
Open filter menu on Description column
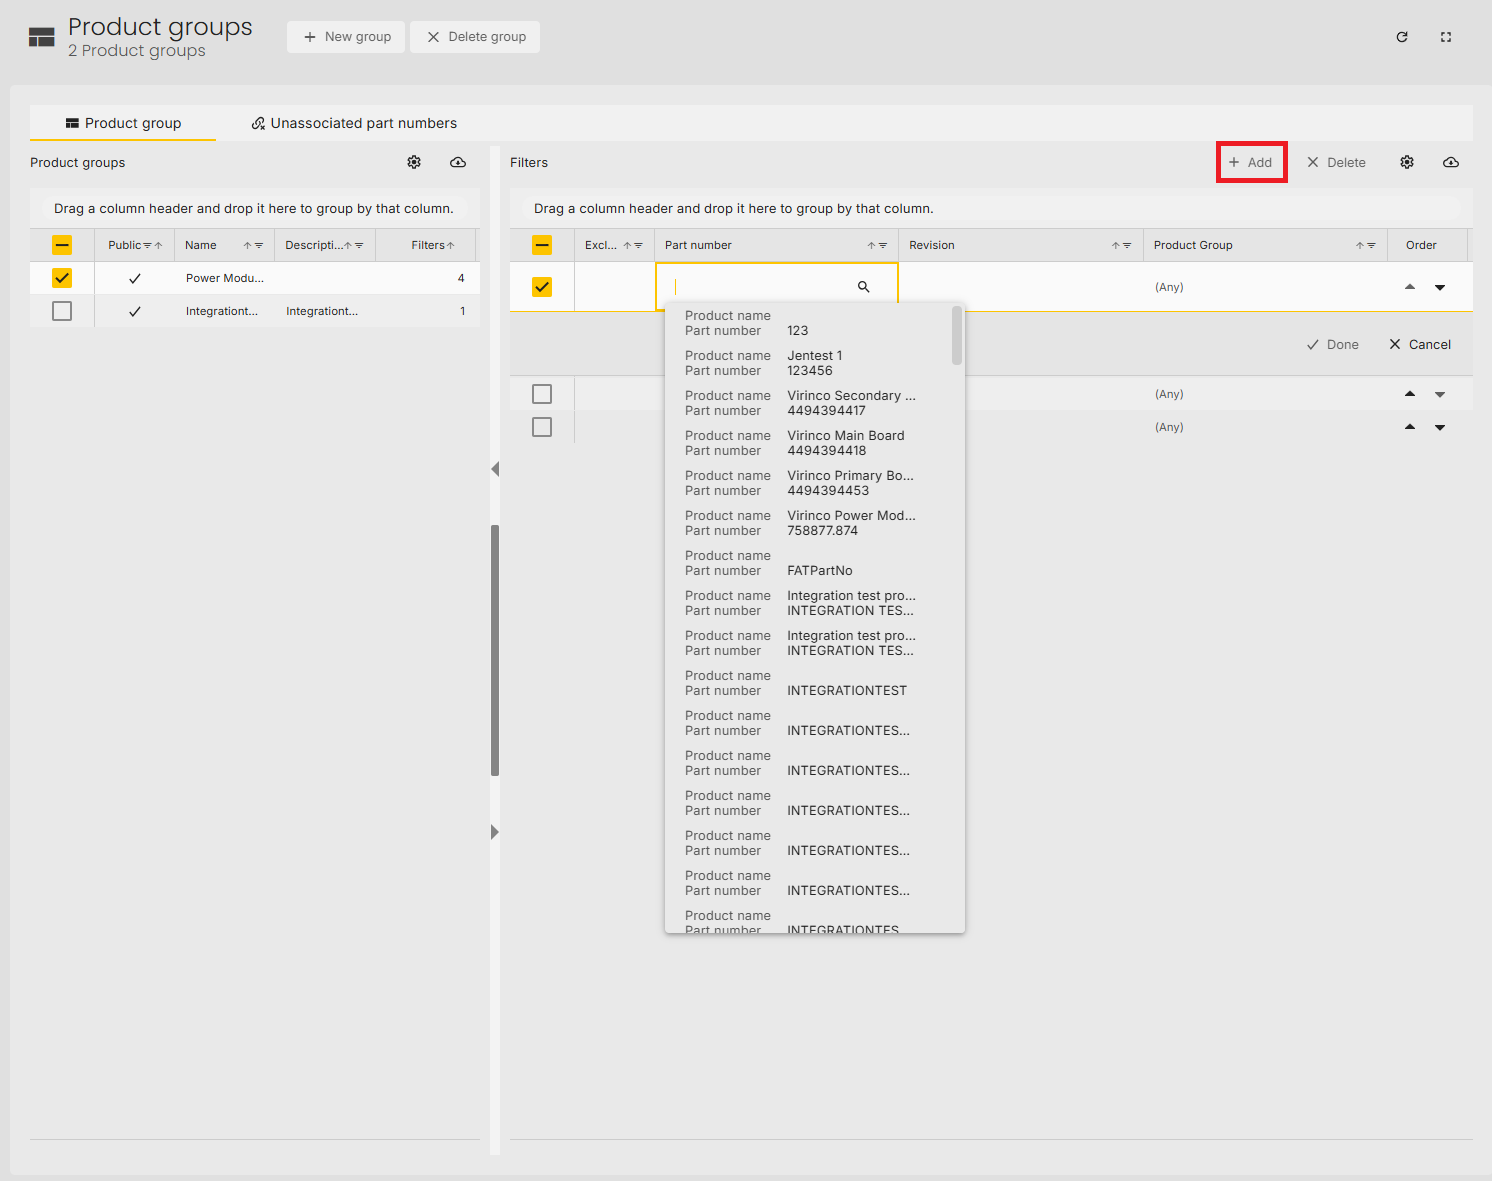[x=359, y=245]
